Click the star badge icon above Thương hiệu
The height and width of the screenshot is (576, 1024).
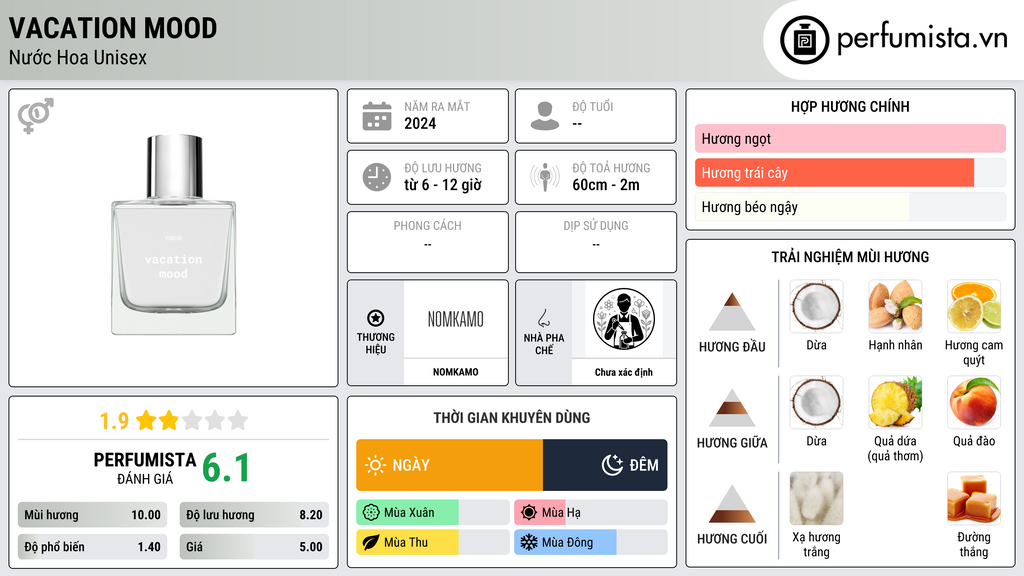376,318
